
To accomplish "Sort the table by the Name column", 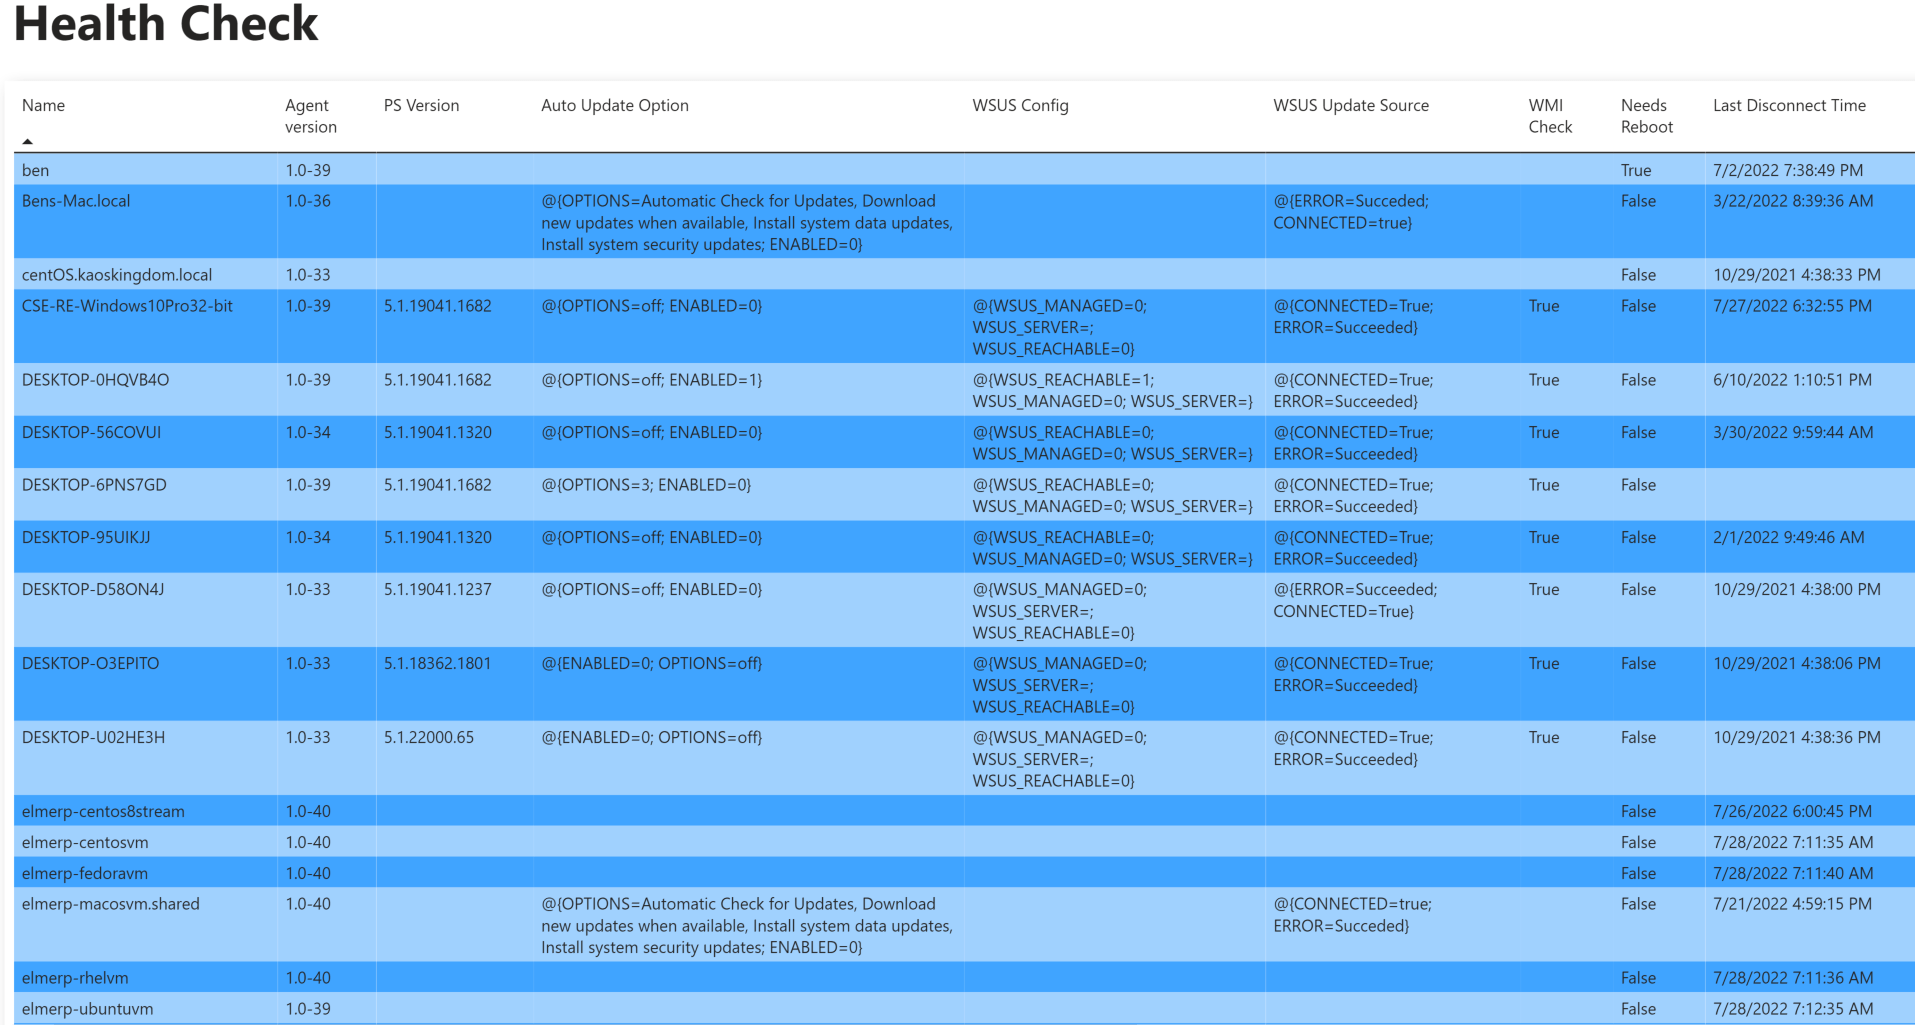I will (44, 105).
